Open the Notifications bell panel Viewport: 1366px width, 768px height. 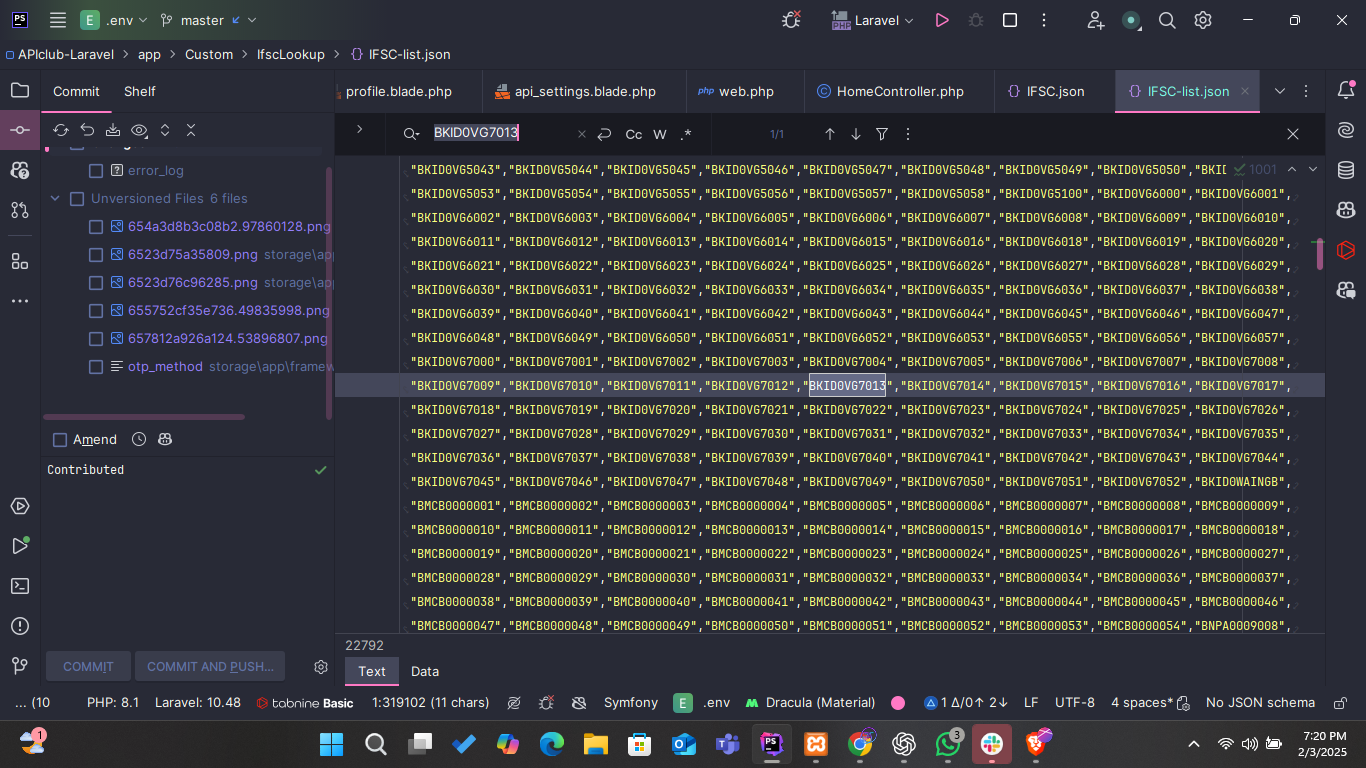click(1346, 91)
